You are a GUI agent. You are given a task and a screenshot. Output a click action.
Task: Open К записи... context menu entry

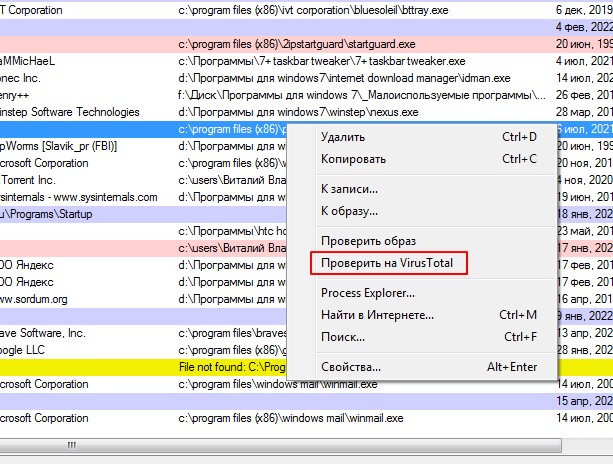point(437,189)
